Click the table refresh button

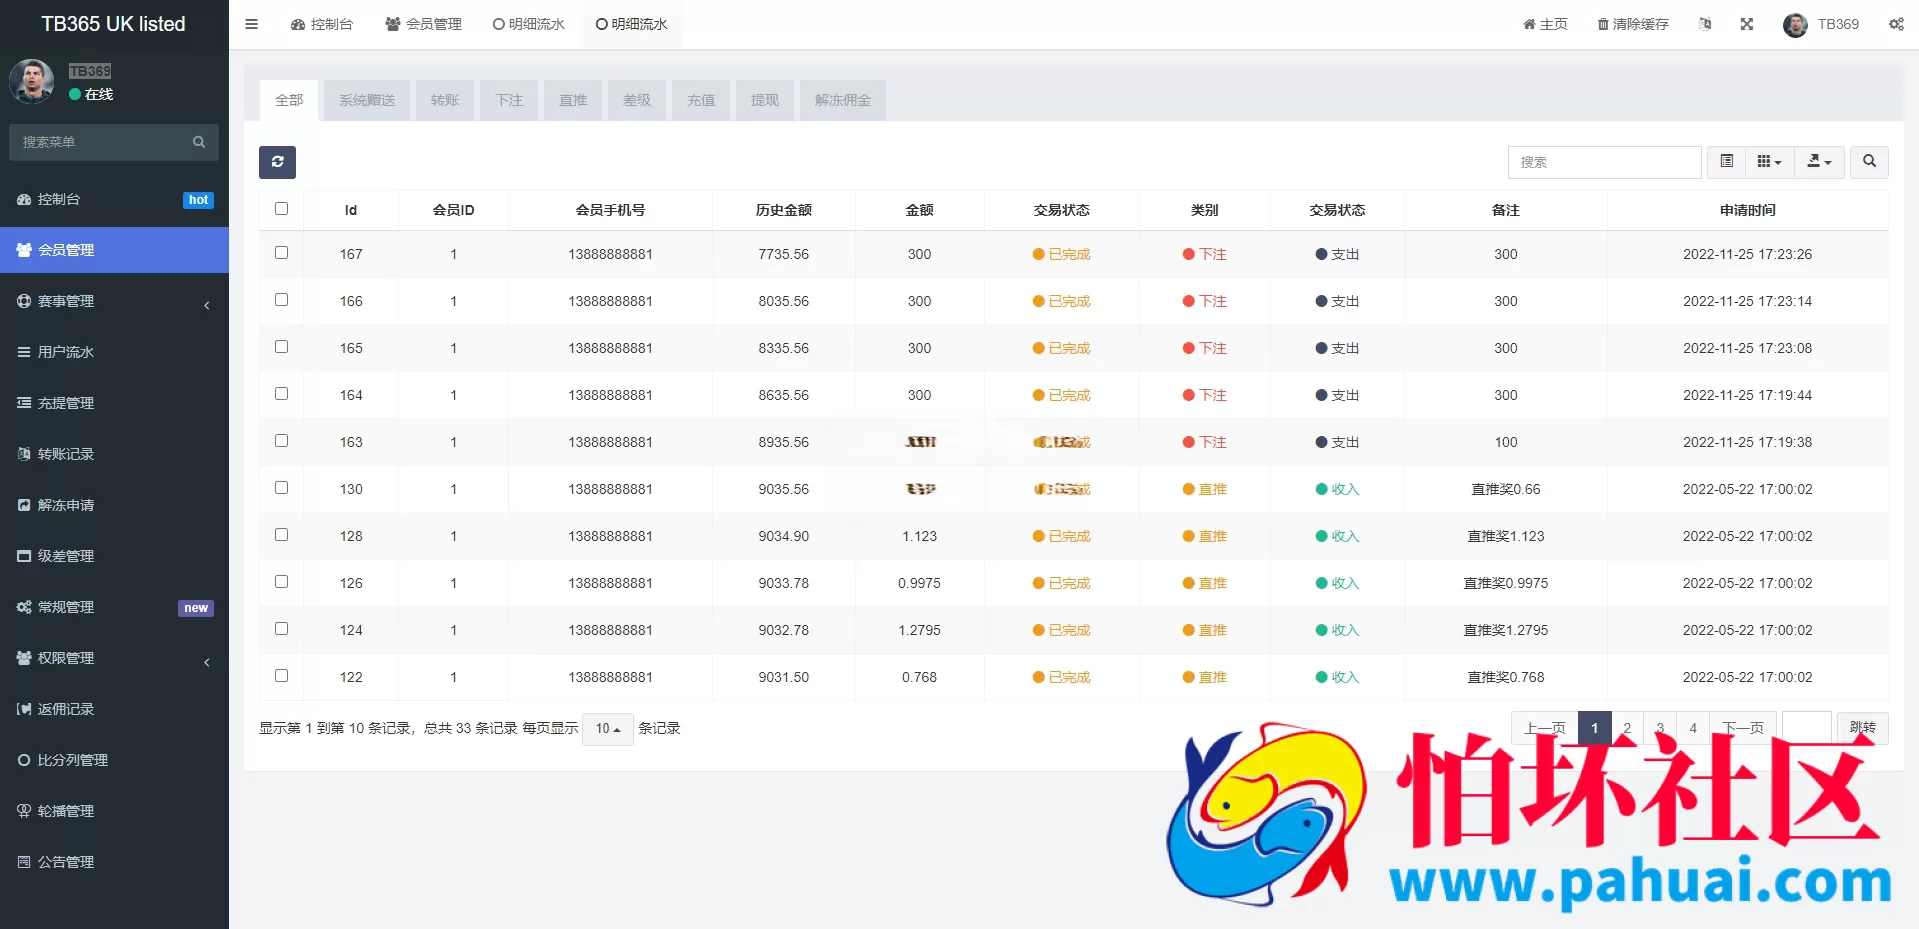(x=277, y=162)
